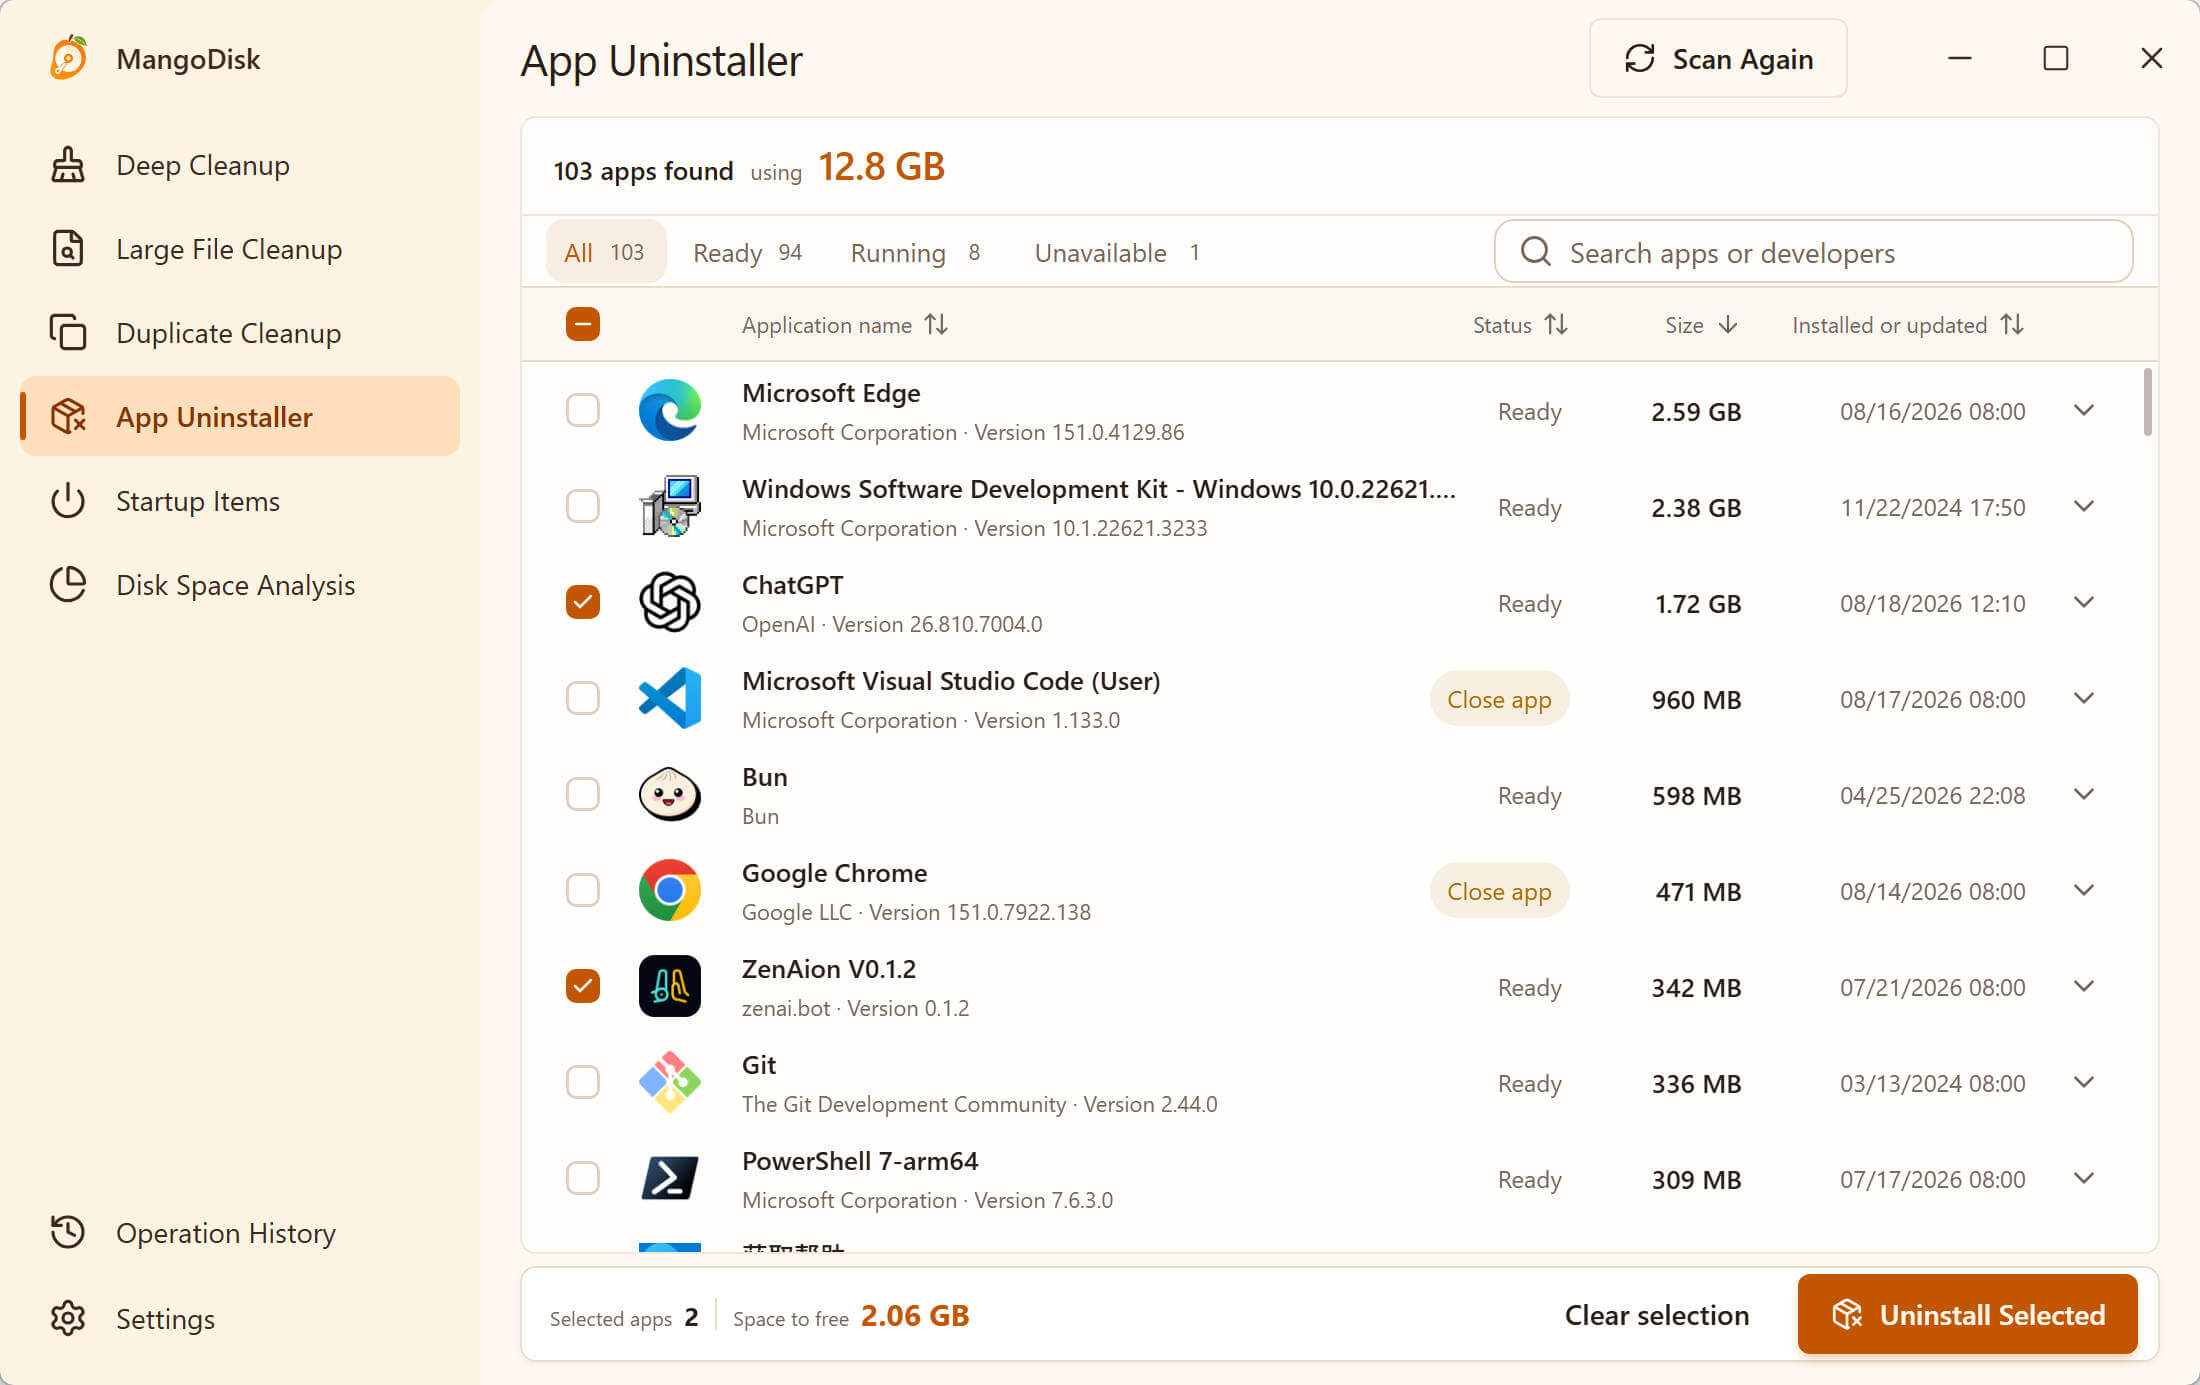Expand the PowerShell 7-arm64 row details
The image size is (2200, 1385).
(x=2084, y=1178)
